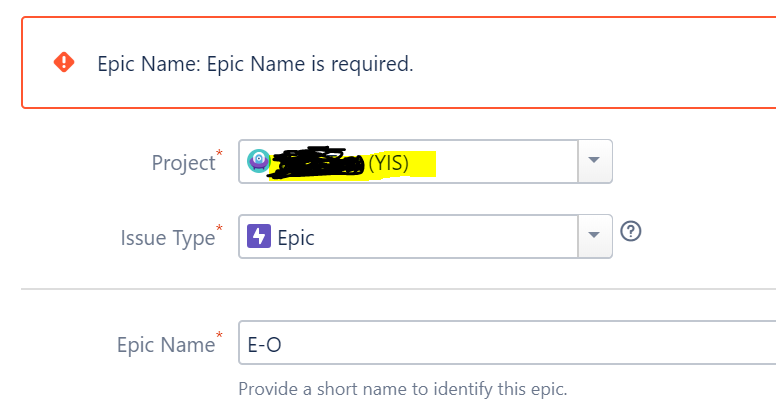This screenshot has width=776, height=410.
Task: Click the red asterisk beside Issue Type label
Action: [220, 230]
